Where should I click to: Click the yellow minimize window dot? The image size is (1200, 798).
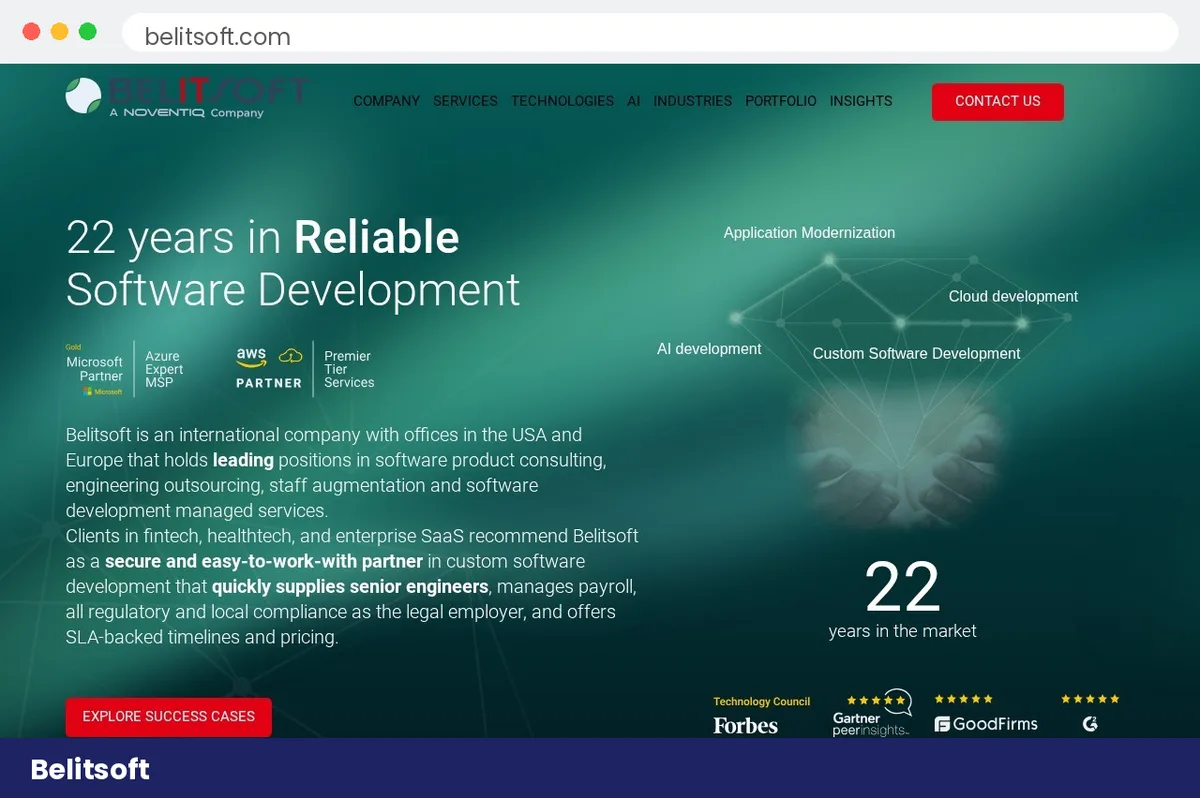point(59,32)
